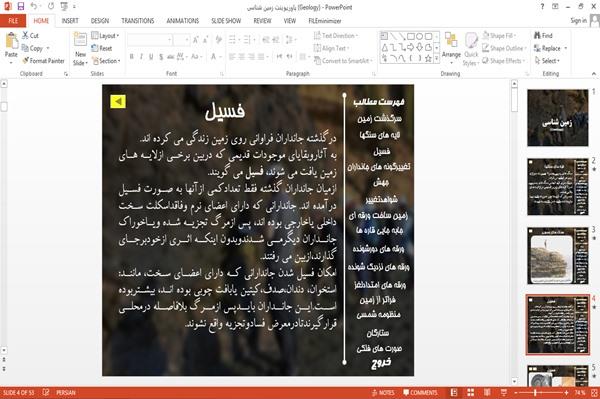
Task: Click the Copy button in Clipboard
Action: [32, 48]
